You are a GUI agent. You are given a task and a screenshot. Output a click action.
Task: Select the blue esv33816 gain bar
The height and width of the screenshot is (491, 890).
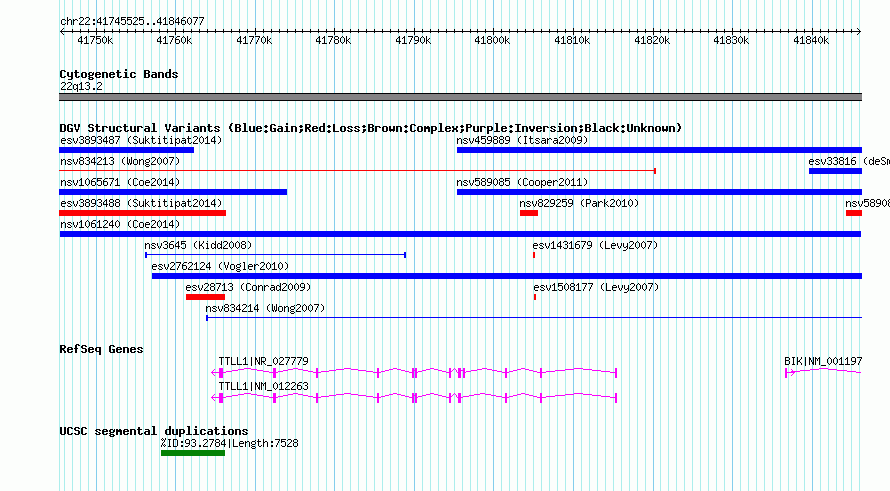tap(836, 171)
